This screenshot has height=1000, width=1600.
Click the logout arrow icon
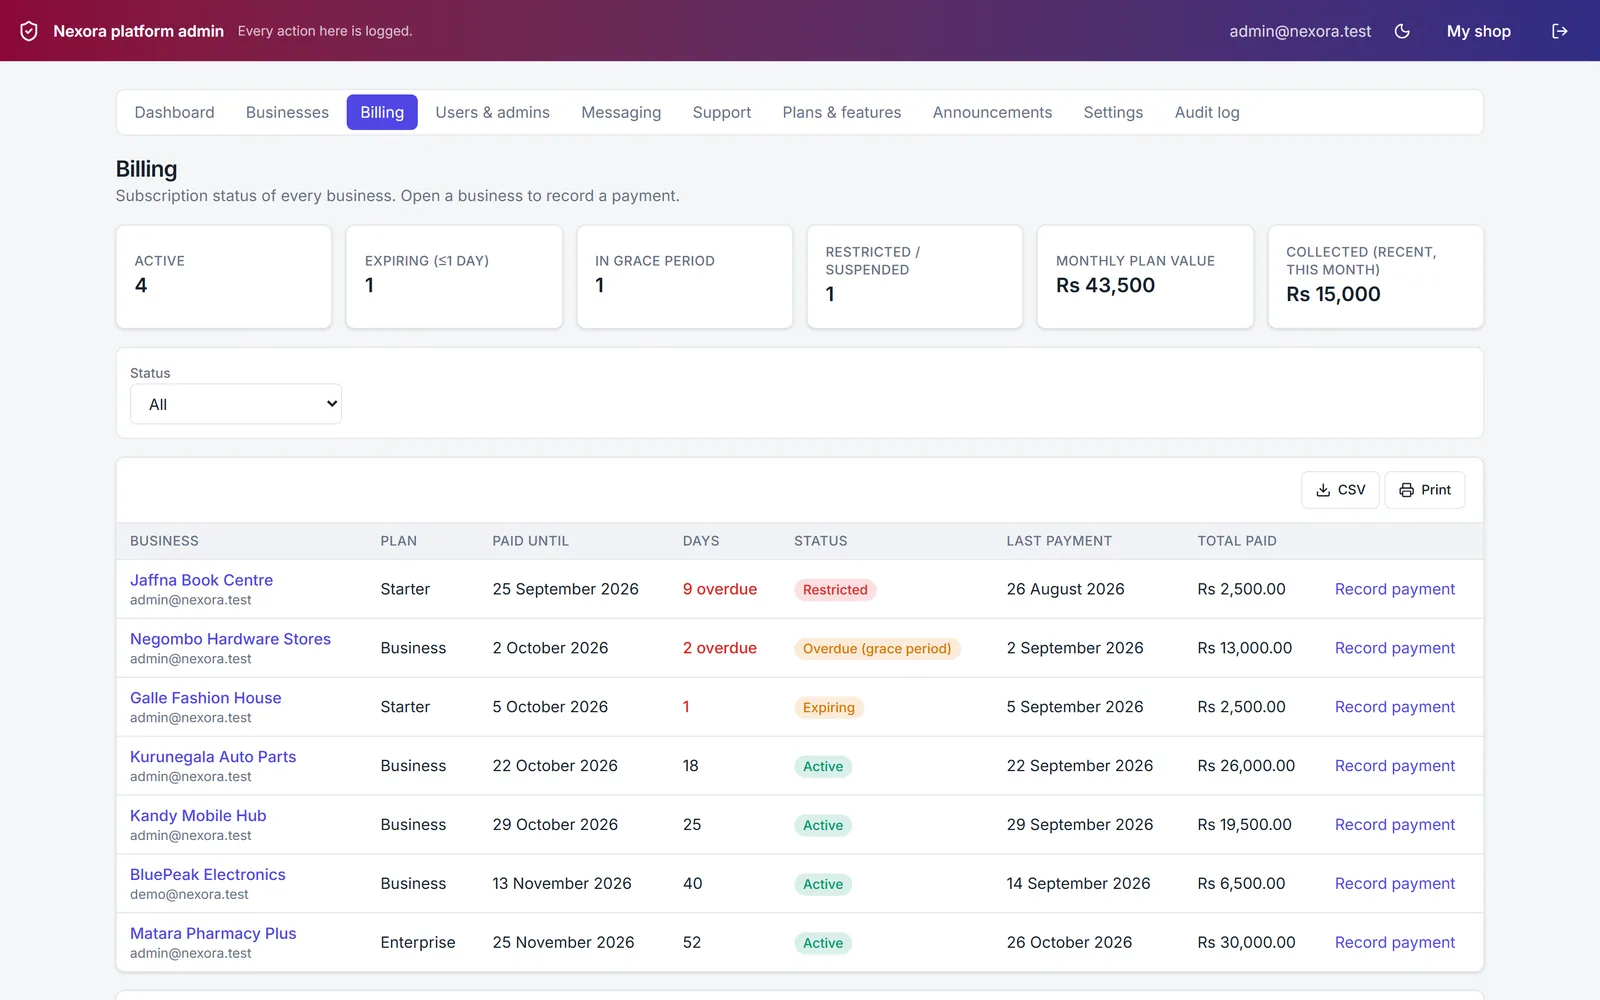pyautogui.click(x=1559, y=31)
